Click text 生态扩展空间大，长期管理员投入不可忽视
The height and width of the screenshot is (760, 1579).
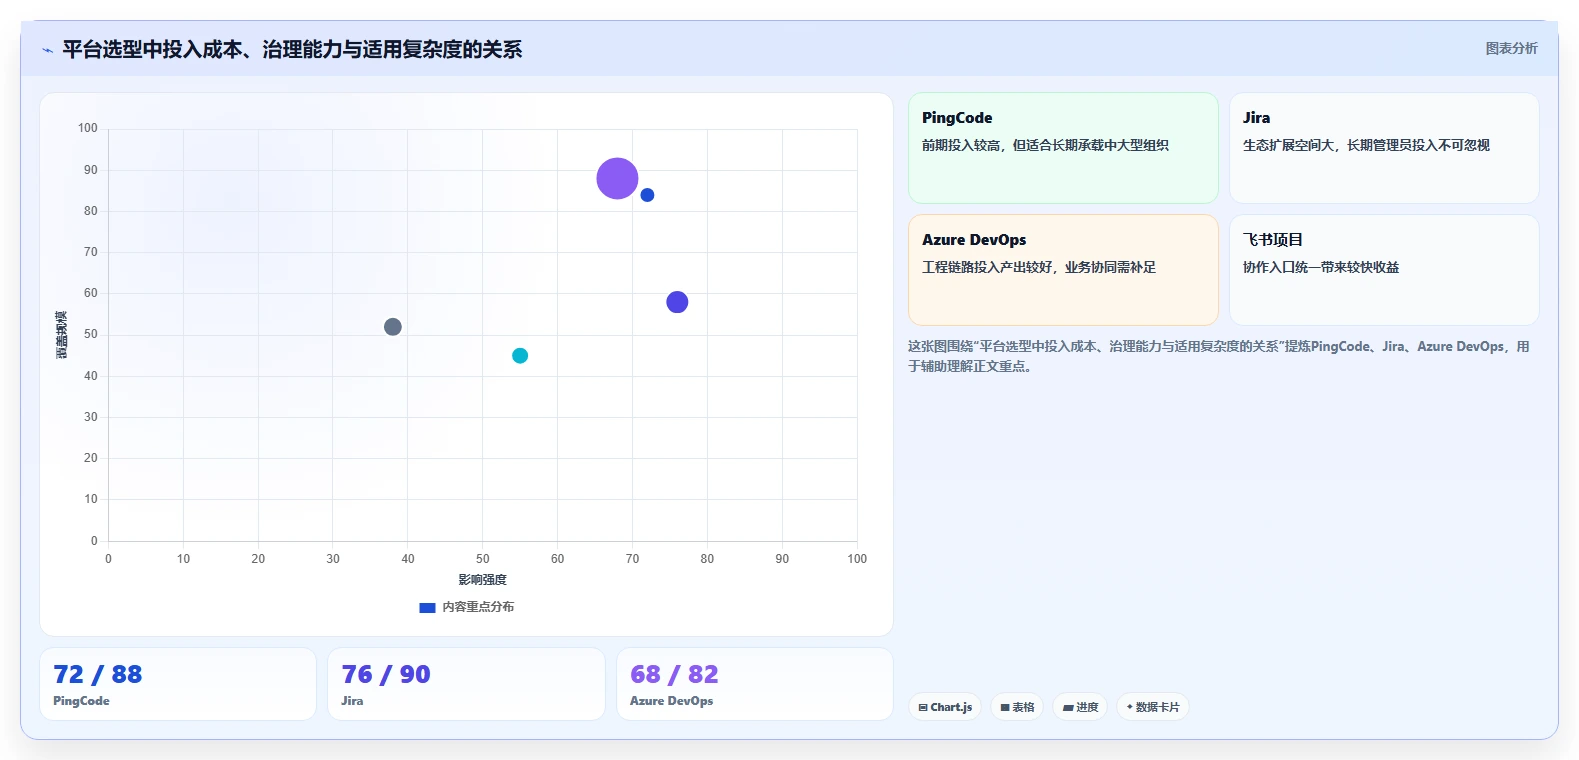(1366, 145)
